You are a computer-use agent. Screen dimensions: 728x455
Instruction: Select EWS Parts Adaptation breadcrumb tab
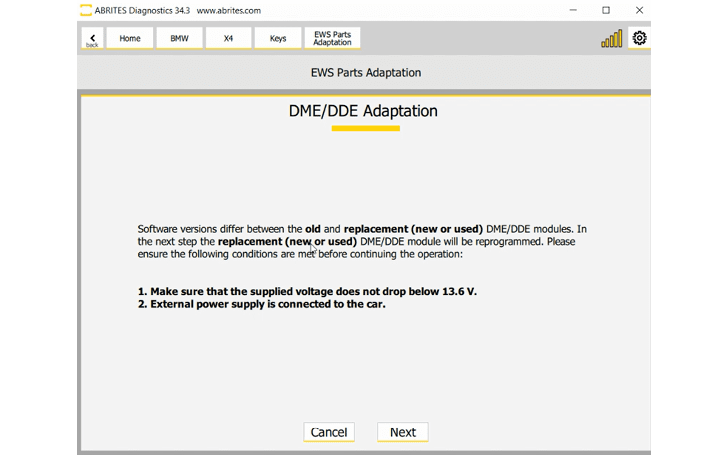point(332,38)
